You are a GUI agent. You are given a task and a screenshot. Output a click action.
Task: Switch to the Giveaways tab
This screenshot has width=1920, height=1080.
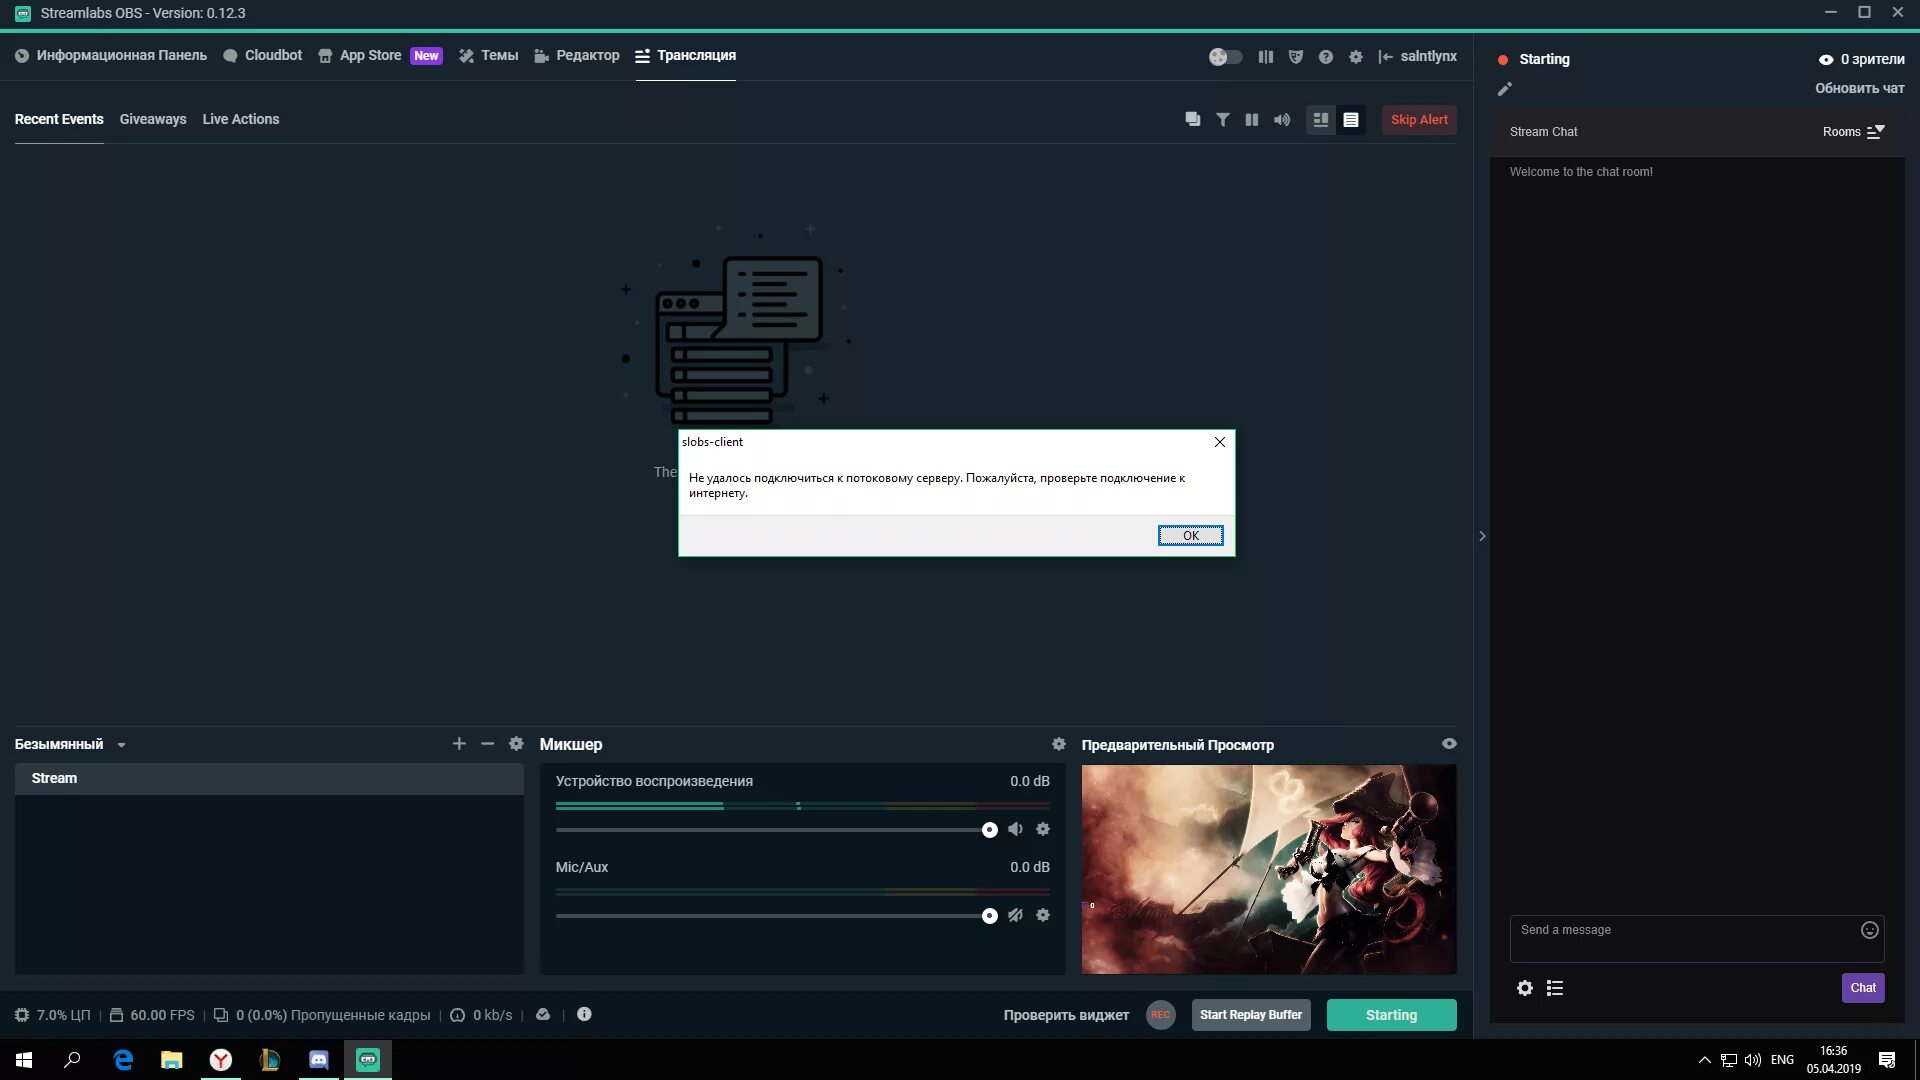tap(153, 119)
